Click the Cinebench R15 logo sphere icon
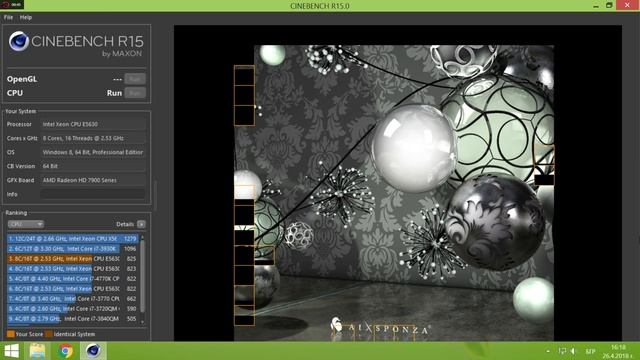The width and height of the screenshot is (640, 360). (19, 41)
